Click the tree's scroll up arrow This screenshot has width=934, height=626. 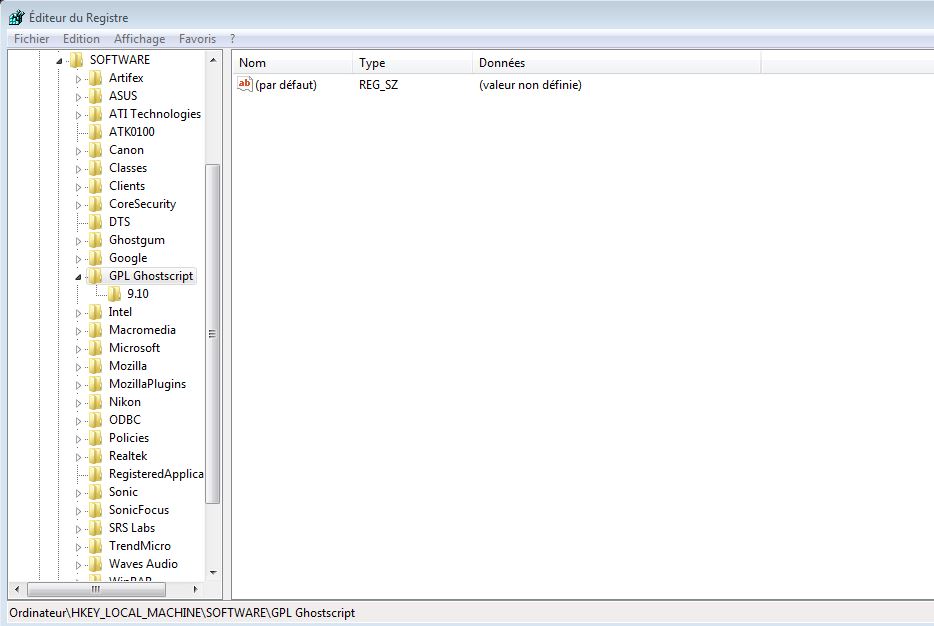(213, 60)
